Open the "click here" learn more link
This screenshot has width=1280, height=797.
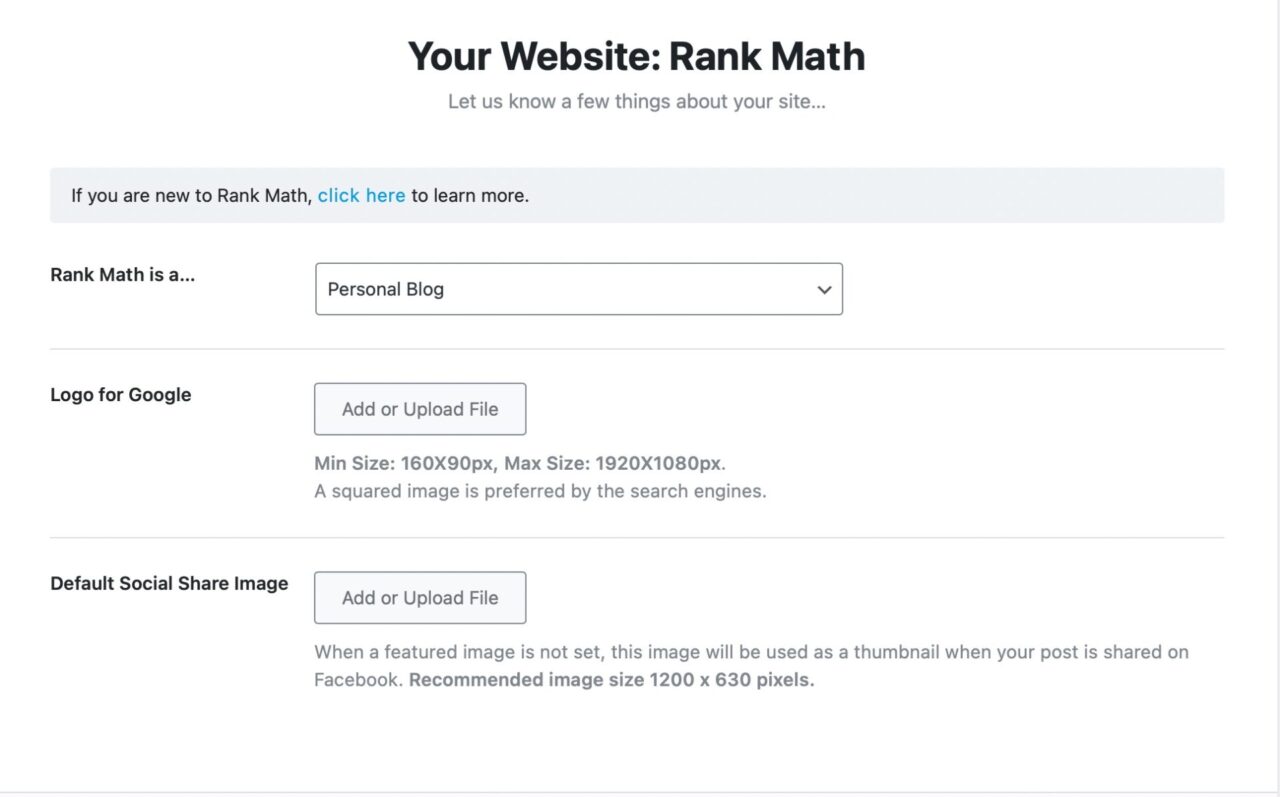(x=361, y=196)
